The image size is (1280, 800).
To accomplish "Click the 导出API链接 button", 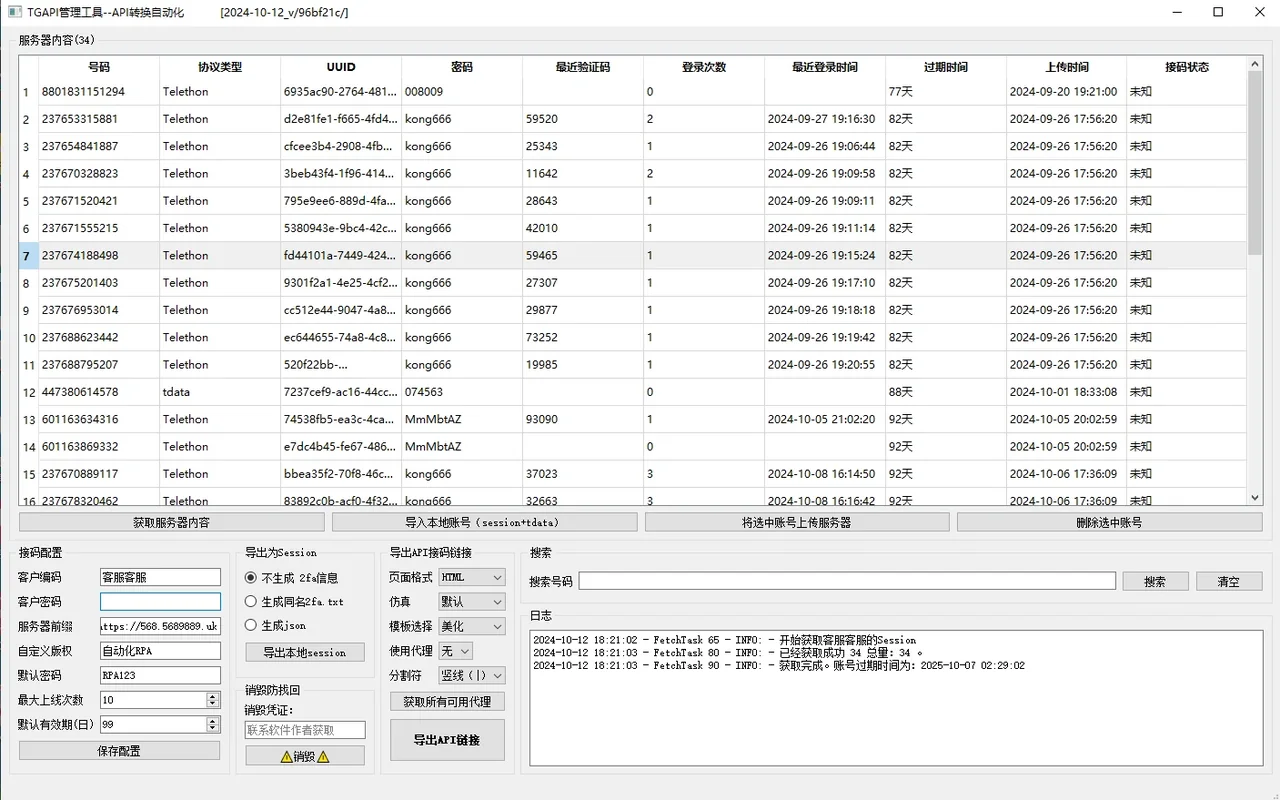I will click(x=447, y=740).
